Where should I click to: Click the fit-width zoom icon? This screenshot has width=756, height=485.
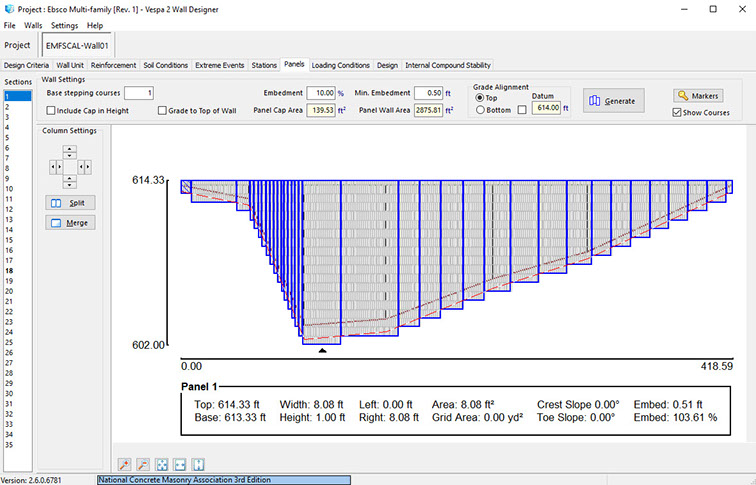click(x=180, y=465)
